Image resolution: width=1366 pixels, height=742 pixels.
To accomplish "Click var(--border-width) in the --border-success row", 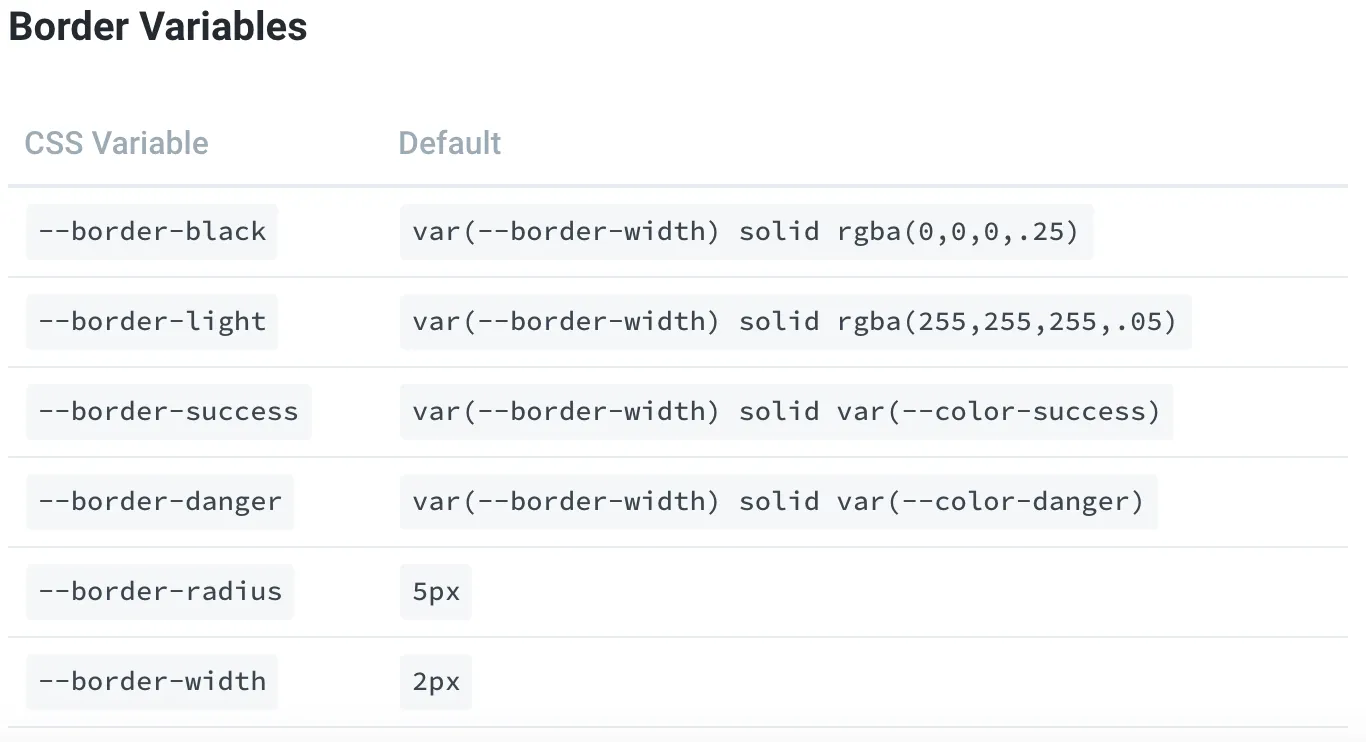I will tap(566, 412).
